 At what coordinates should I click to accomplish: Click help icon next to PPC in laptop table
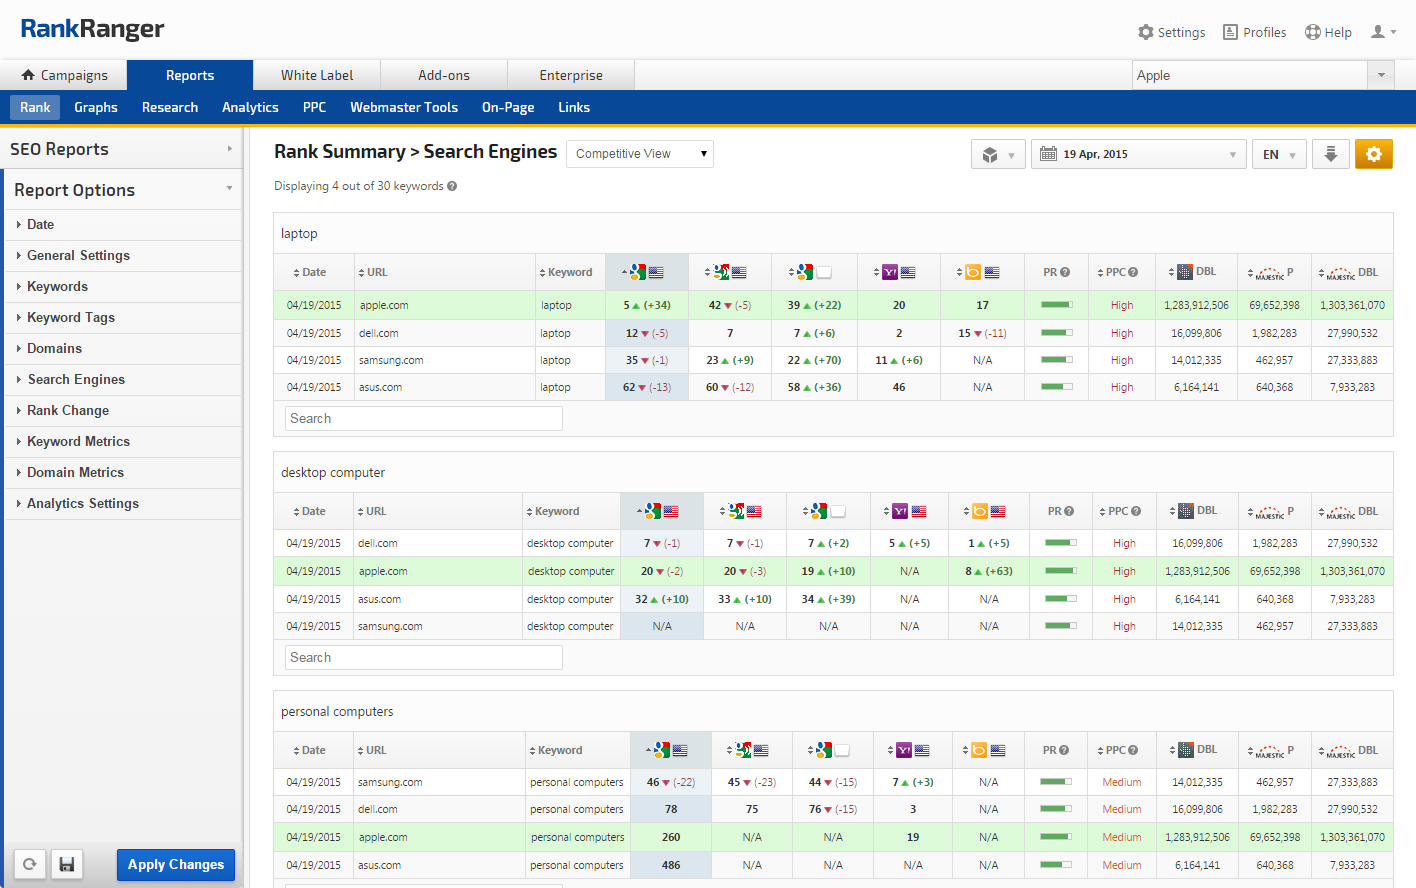point(1134,272)
